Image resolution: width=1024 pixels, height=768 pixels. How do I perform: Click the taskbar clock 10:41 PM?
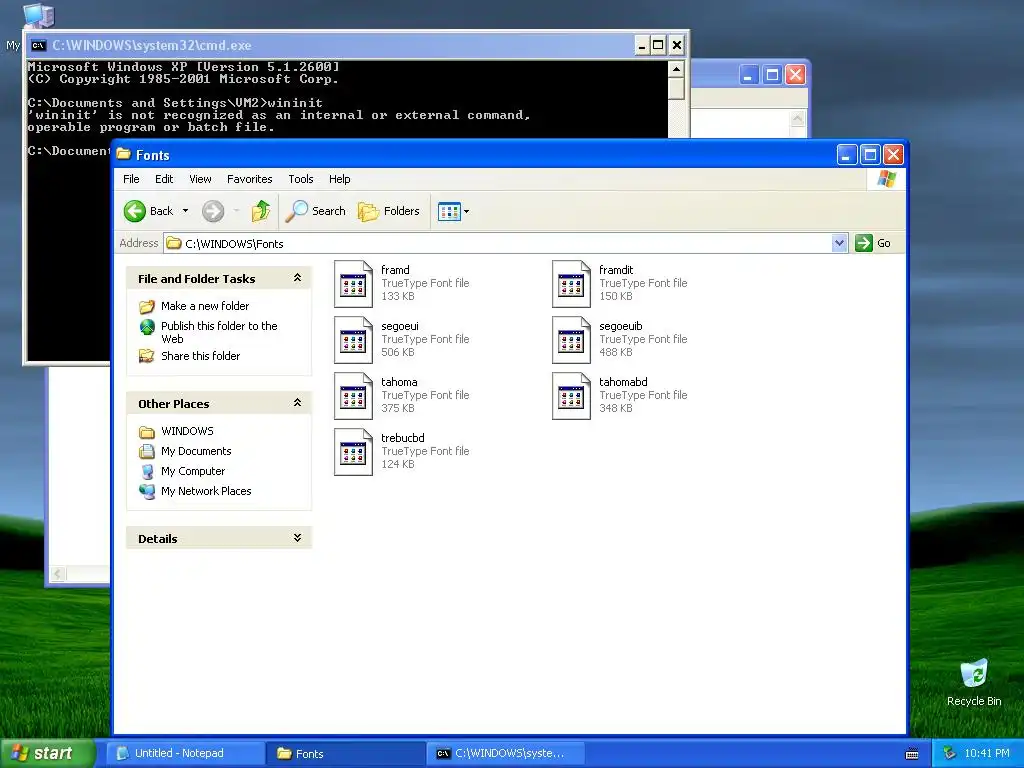pyautogui.click(x=987, y=754)
